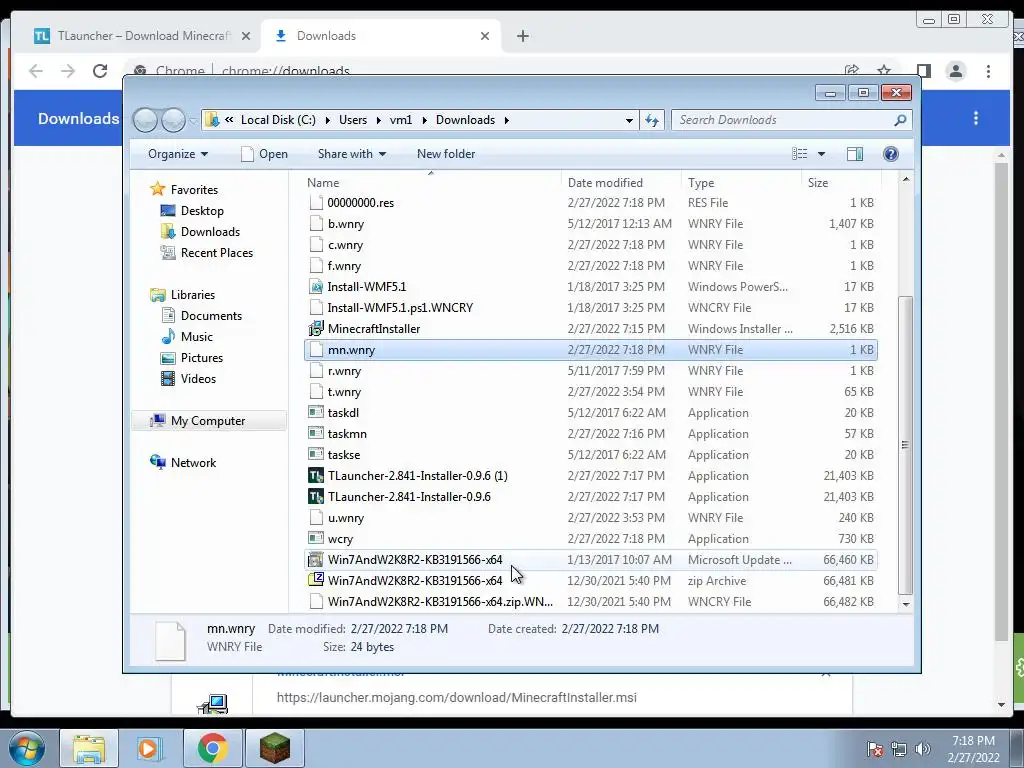Viewport: 1024px width, 768px height.
Task: Select the Win7AndW2K8R2 Microsoft Update file icon
Action: [x=316, y=560]
